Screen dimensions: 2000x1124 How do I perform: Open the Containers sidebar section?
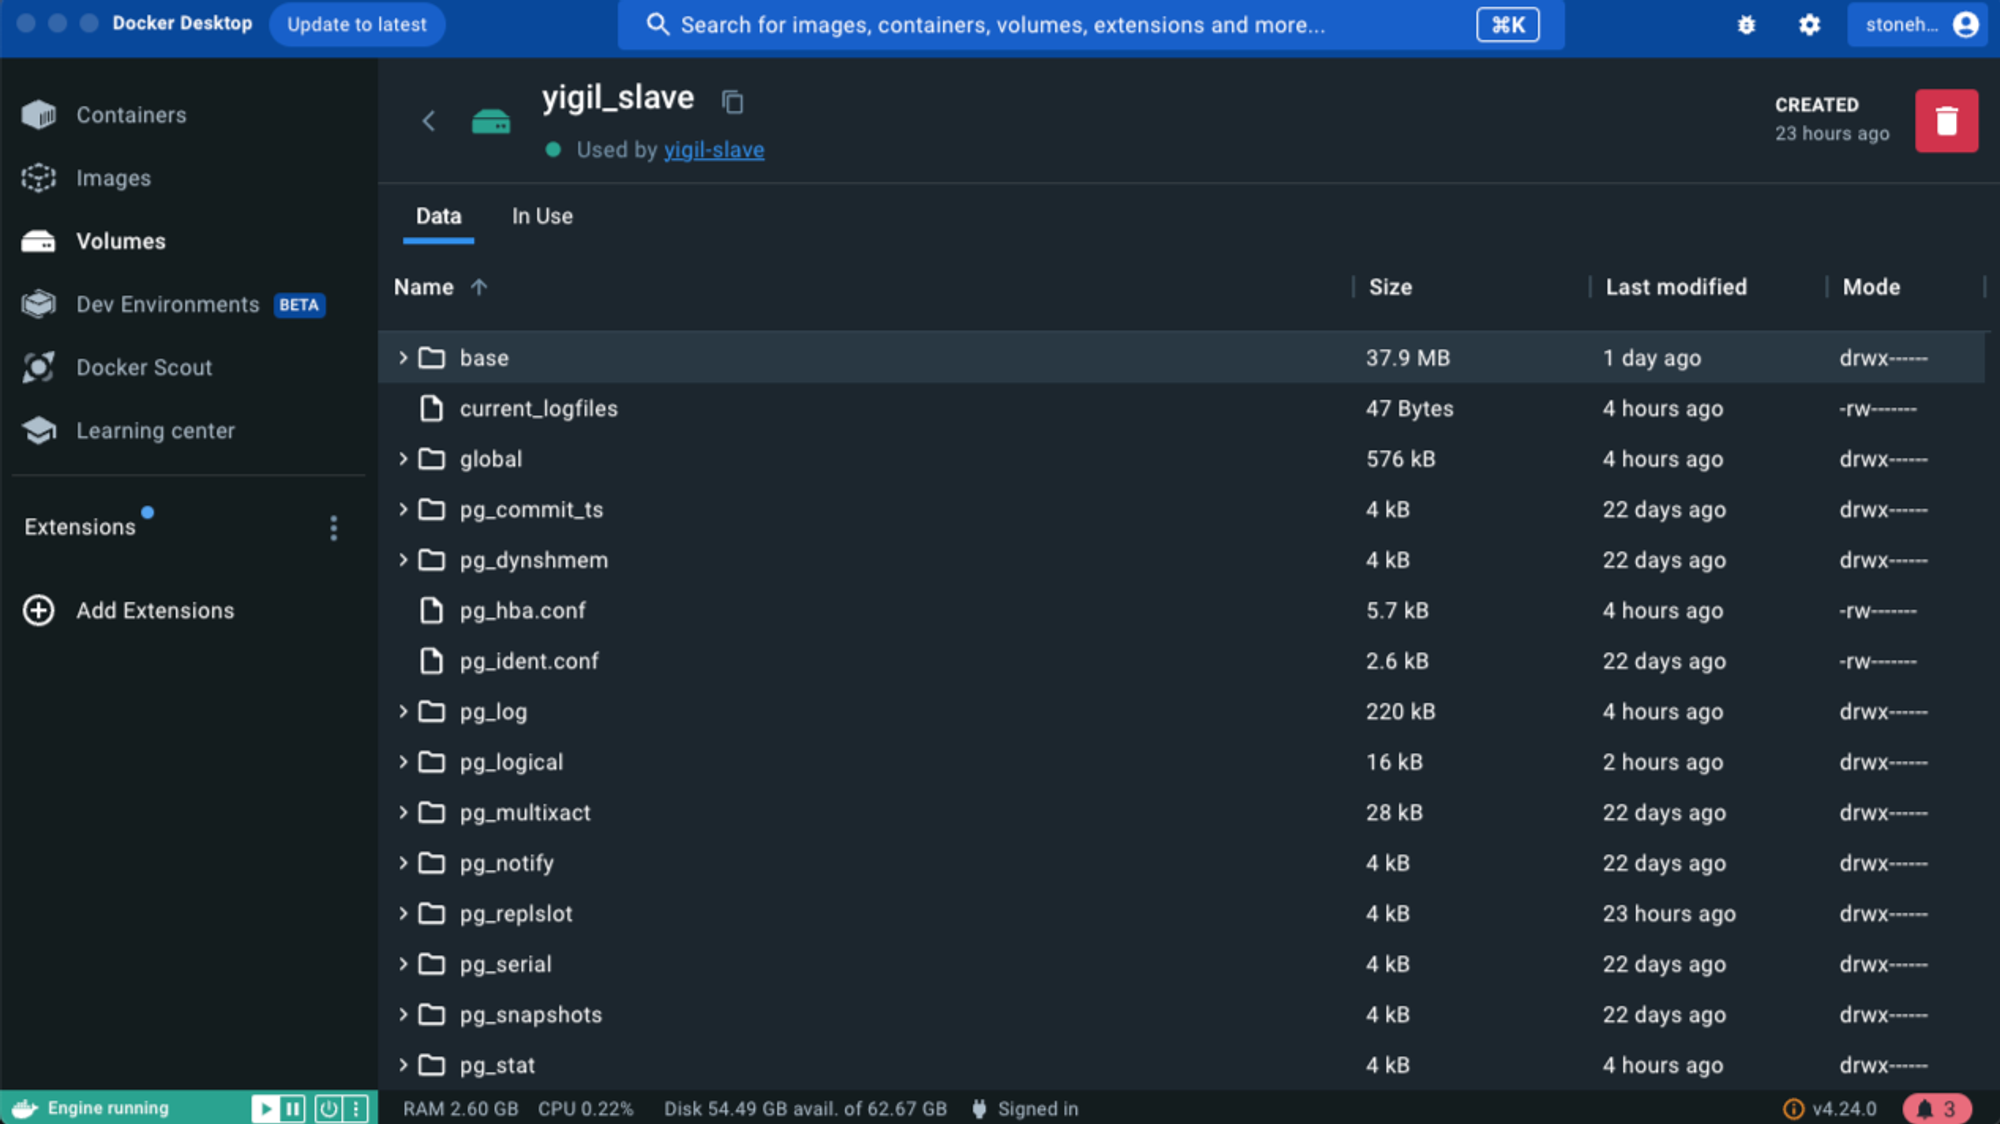[x=131, y=115]
